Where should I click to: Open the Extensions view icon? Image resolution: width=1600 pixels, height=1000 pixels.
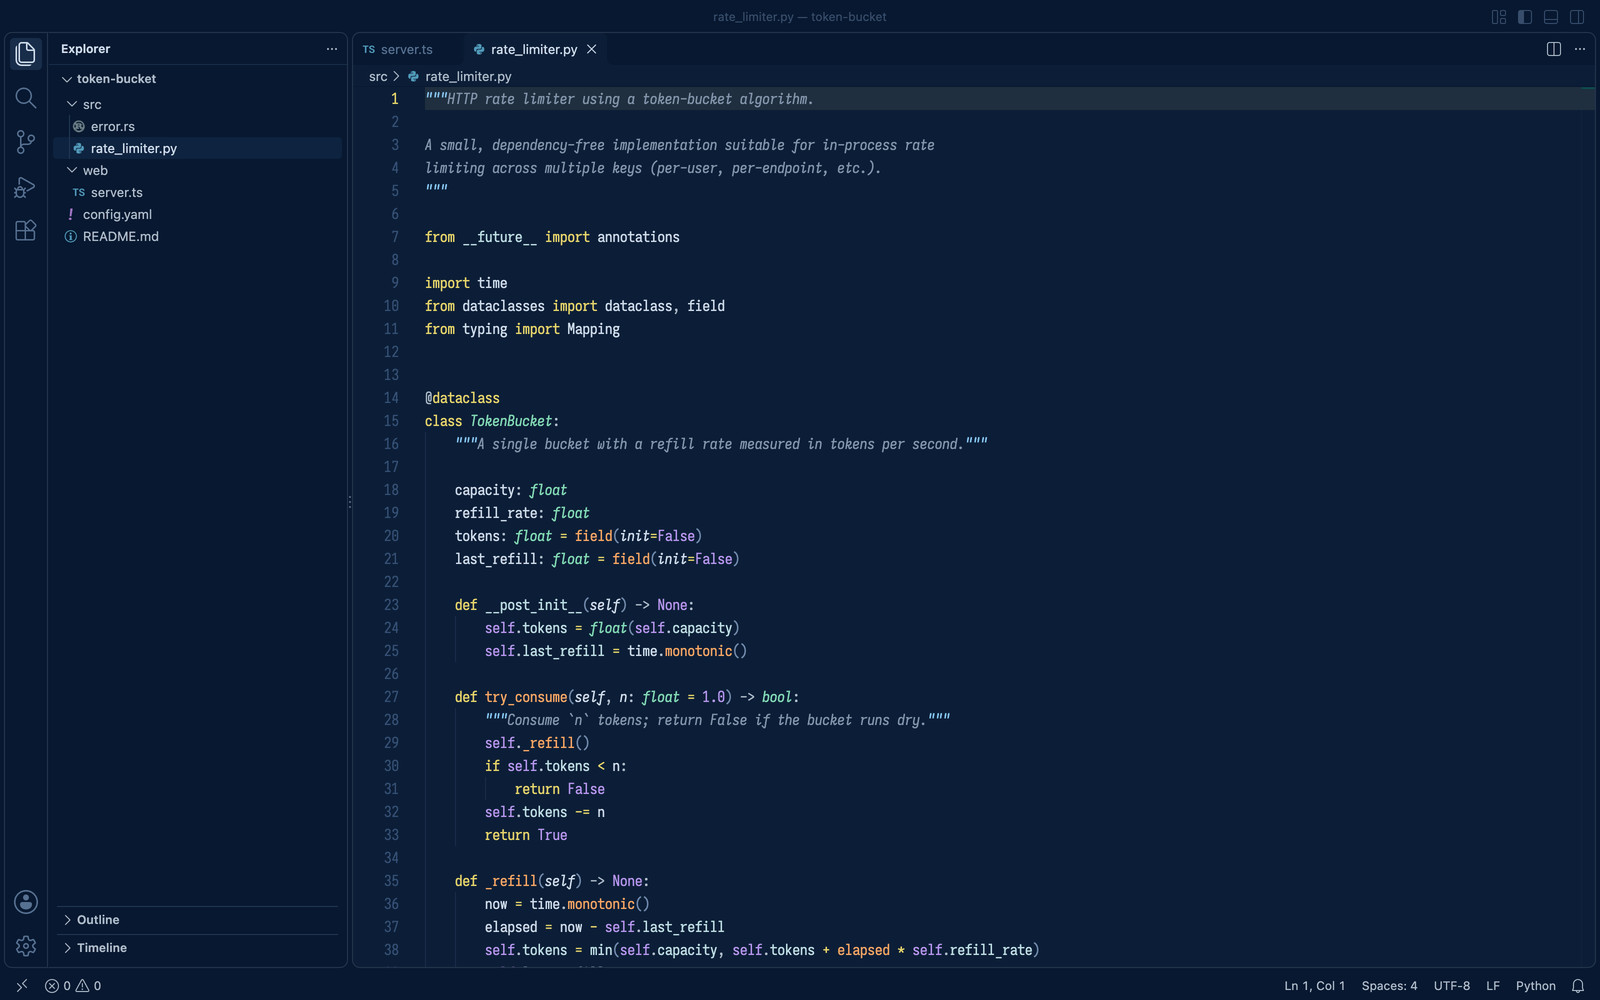(26, 230)
